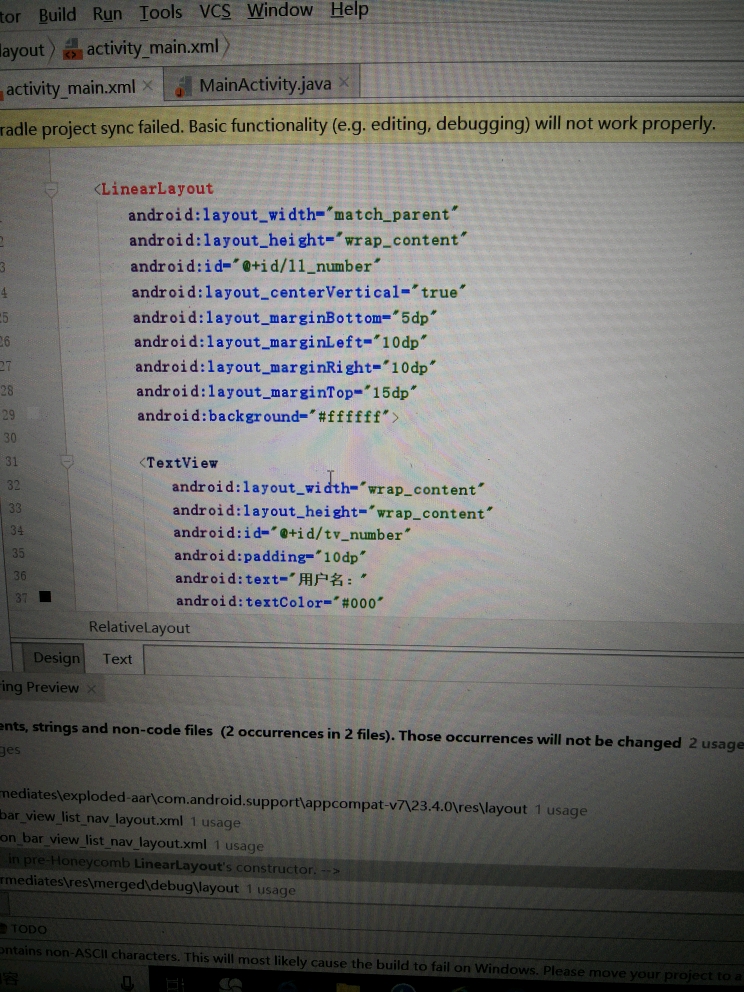
Task: Click android:layout_marginRight="10dp" line
Action: [x=286, y=367]
